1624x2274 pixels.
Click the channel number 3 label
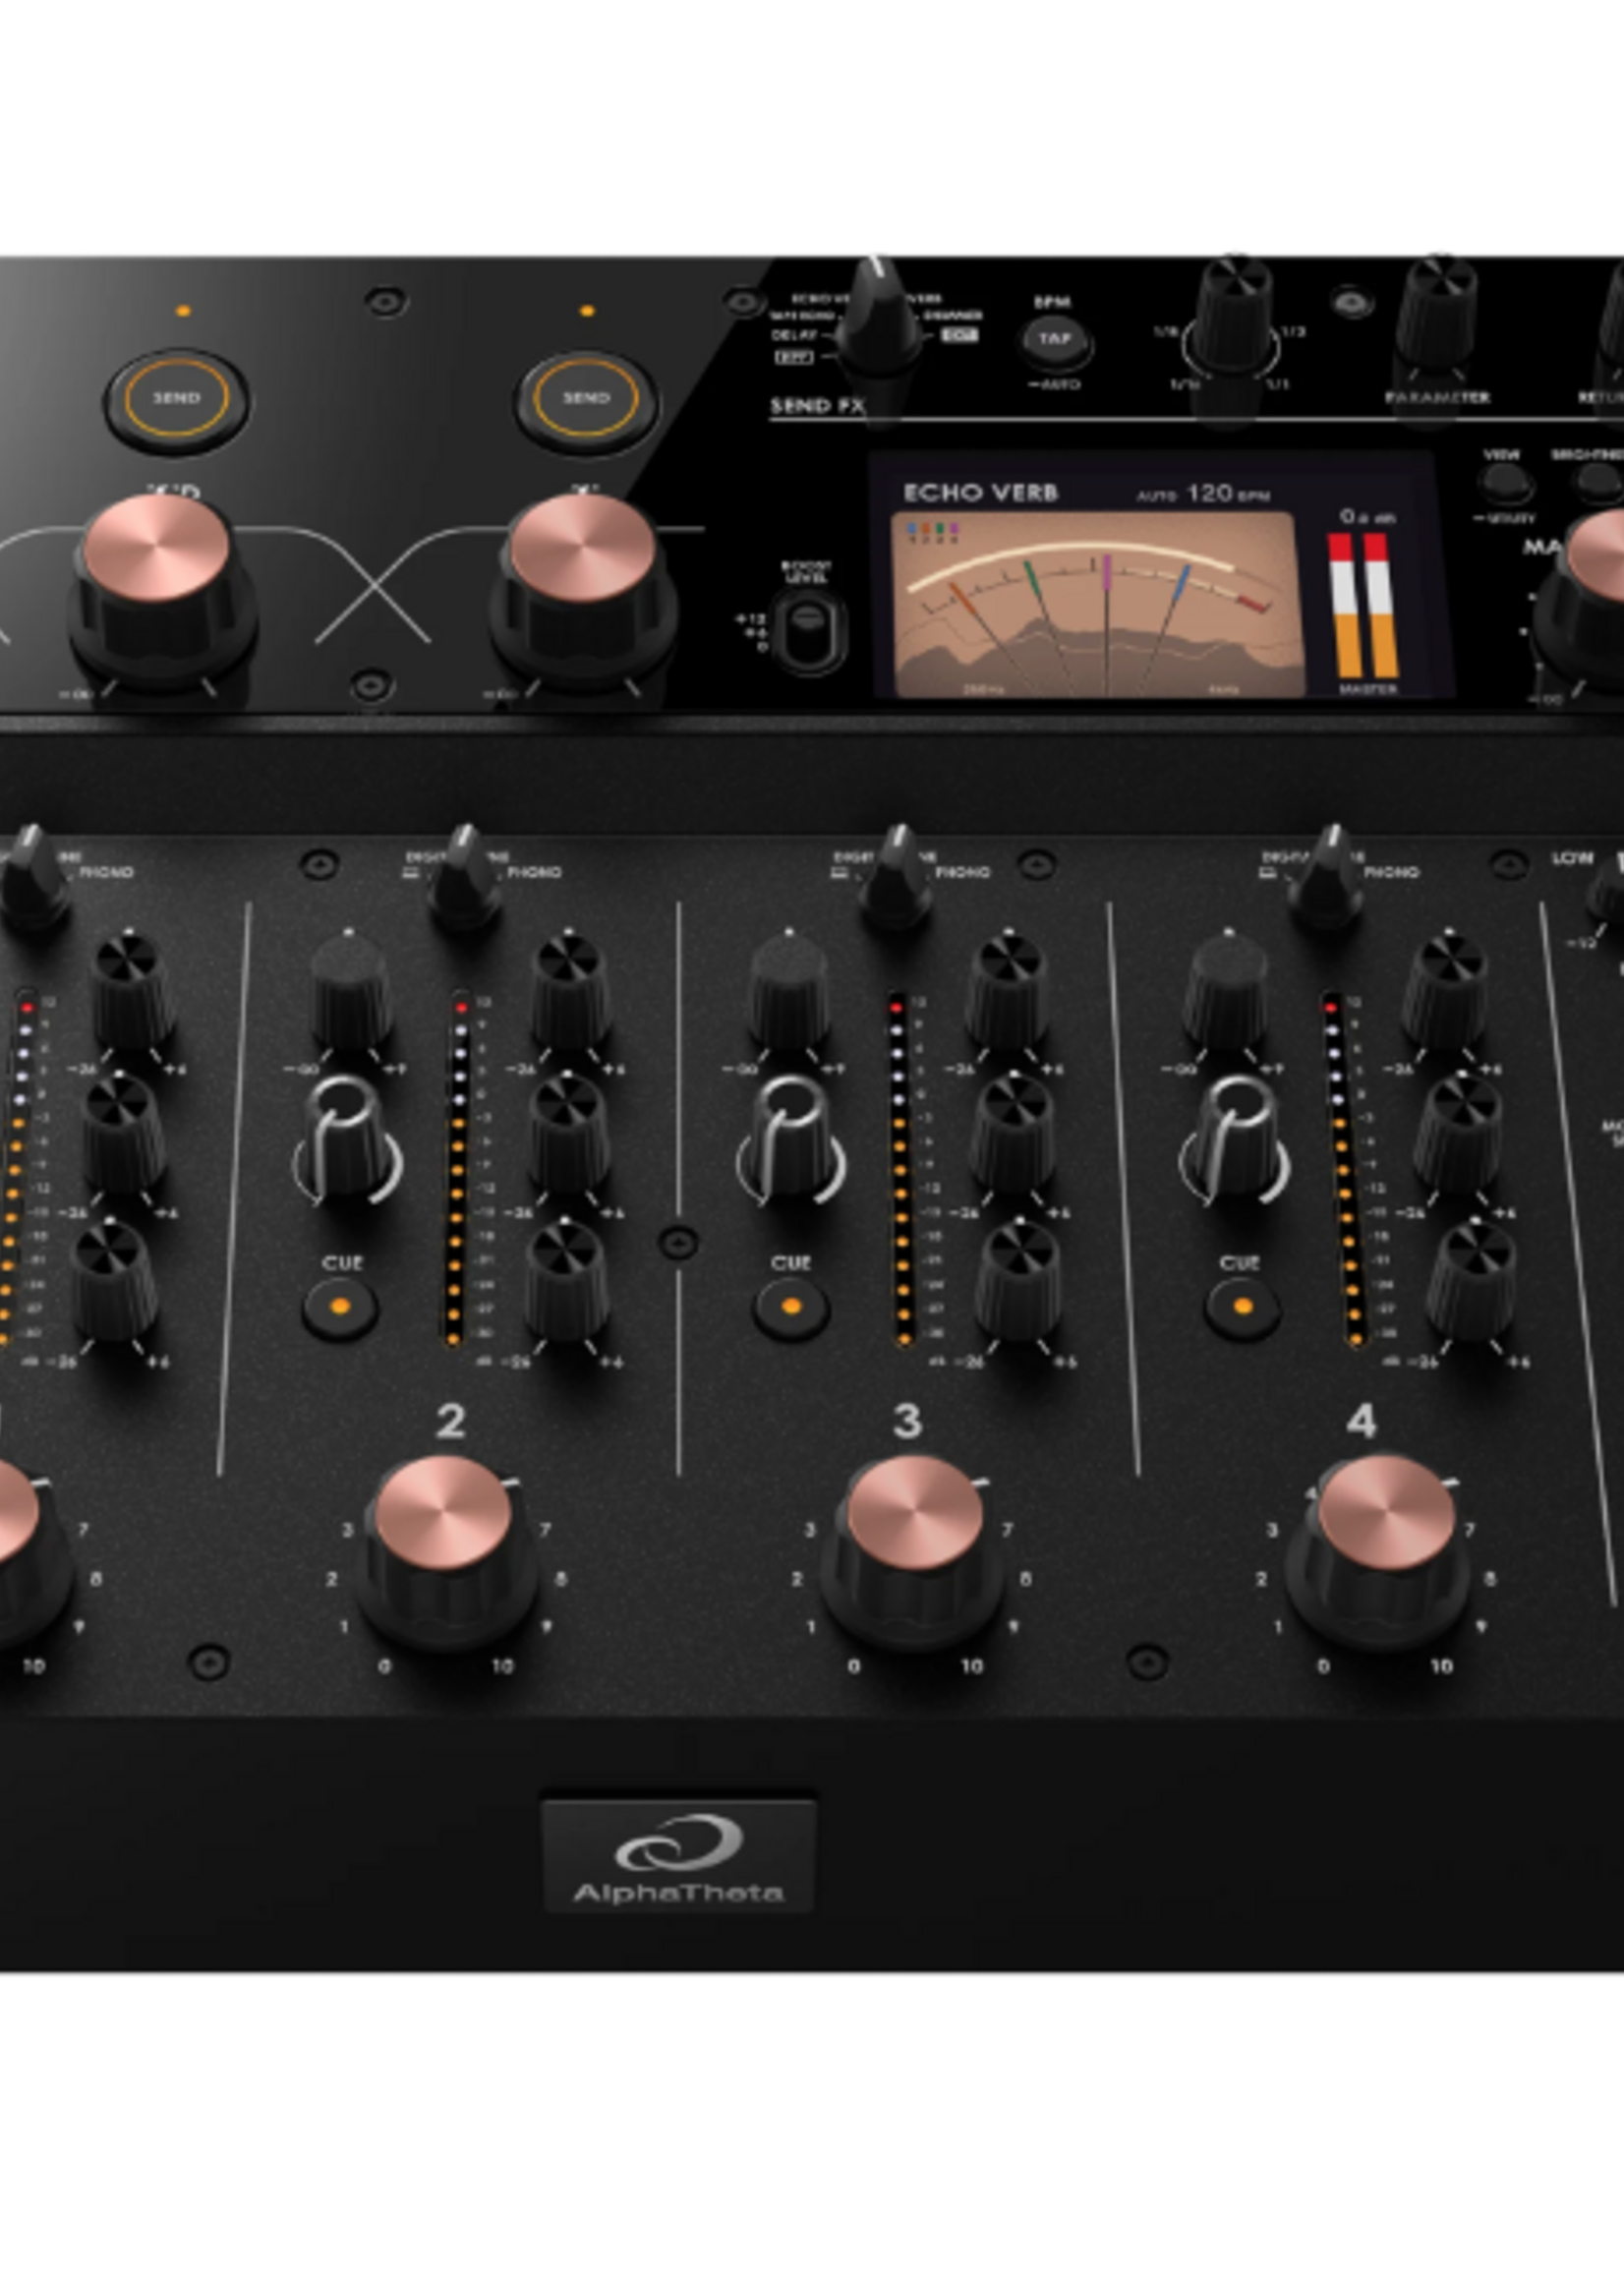click(907, 1421)
